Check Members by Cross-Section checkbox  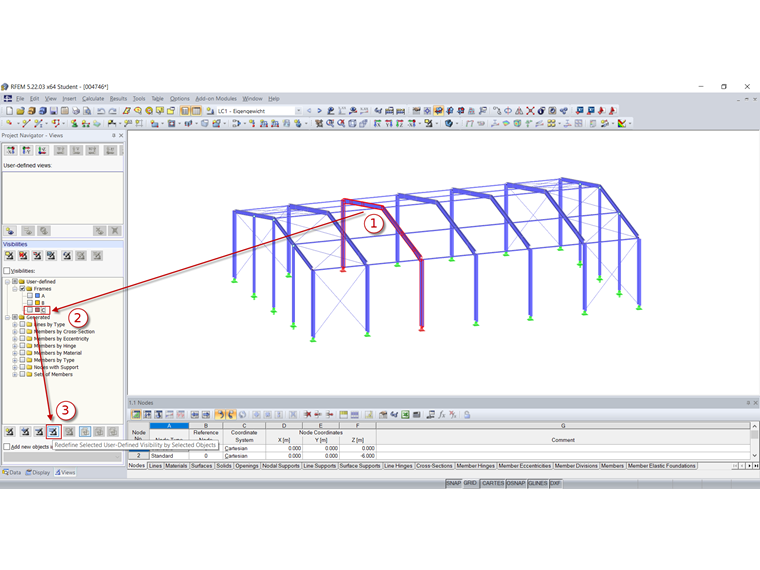tap(22, 332)
